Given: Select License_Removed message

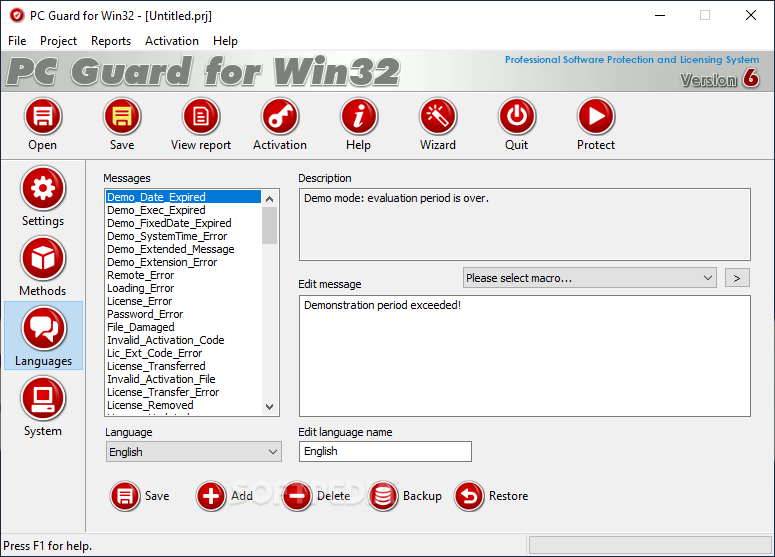Looking at the screenshot, I should coord(183,405).
